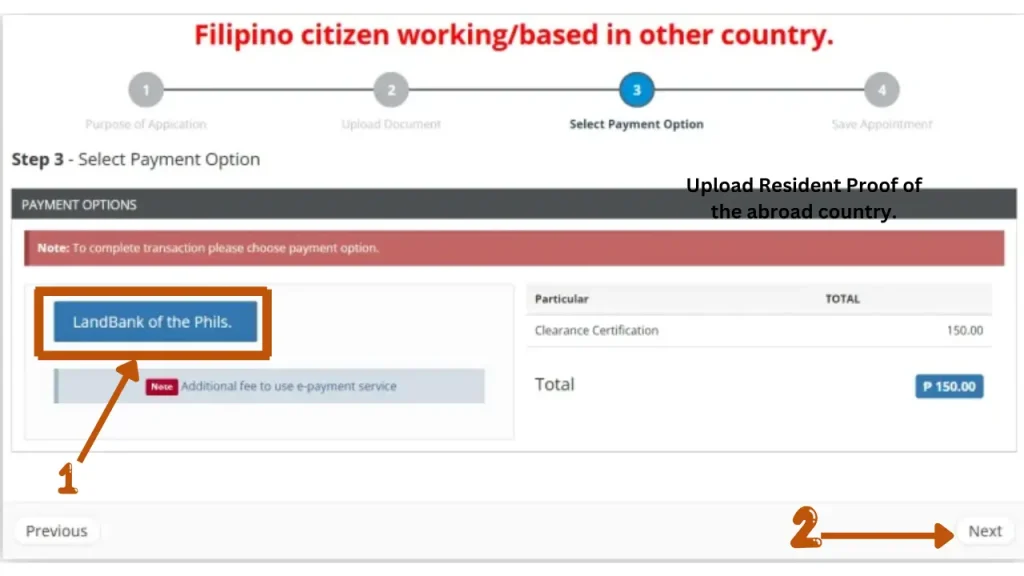Go to the Next step

tap(985, 531)
